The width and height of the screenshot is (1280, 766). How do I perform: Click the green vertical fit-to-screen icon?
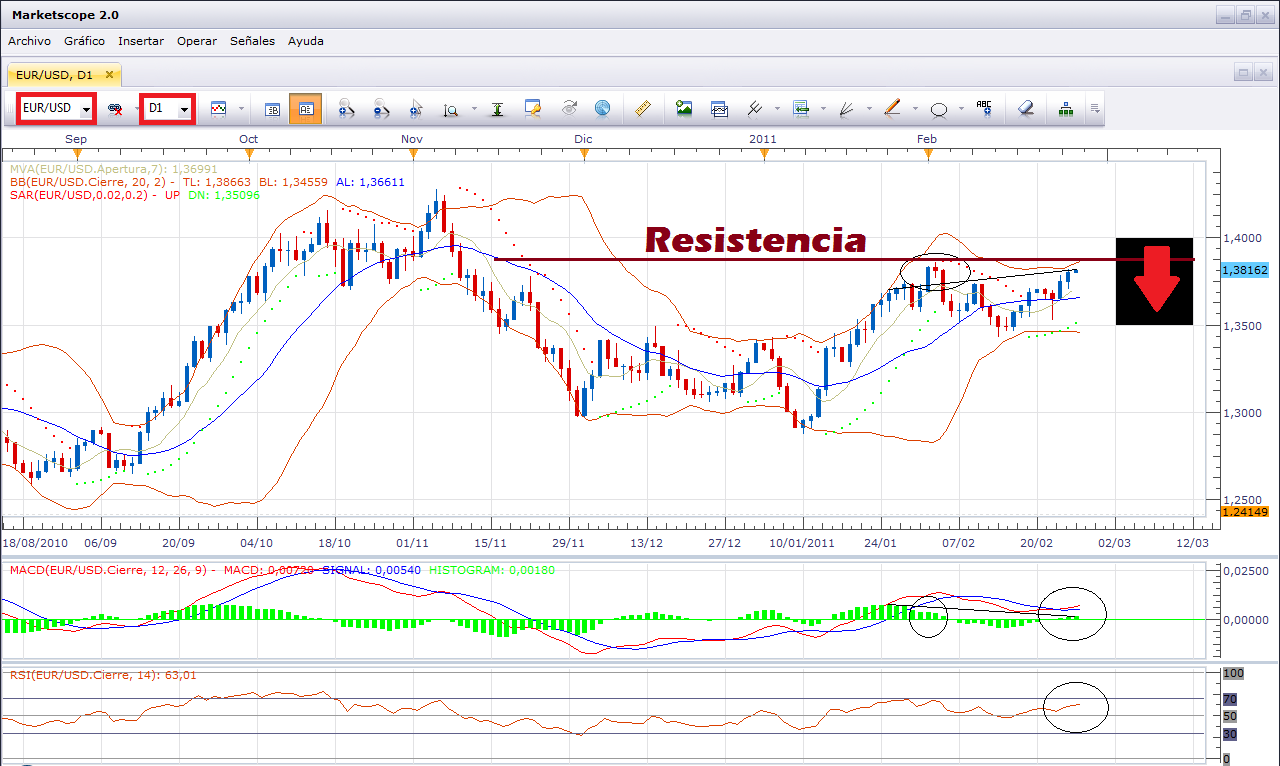[497, 108]
